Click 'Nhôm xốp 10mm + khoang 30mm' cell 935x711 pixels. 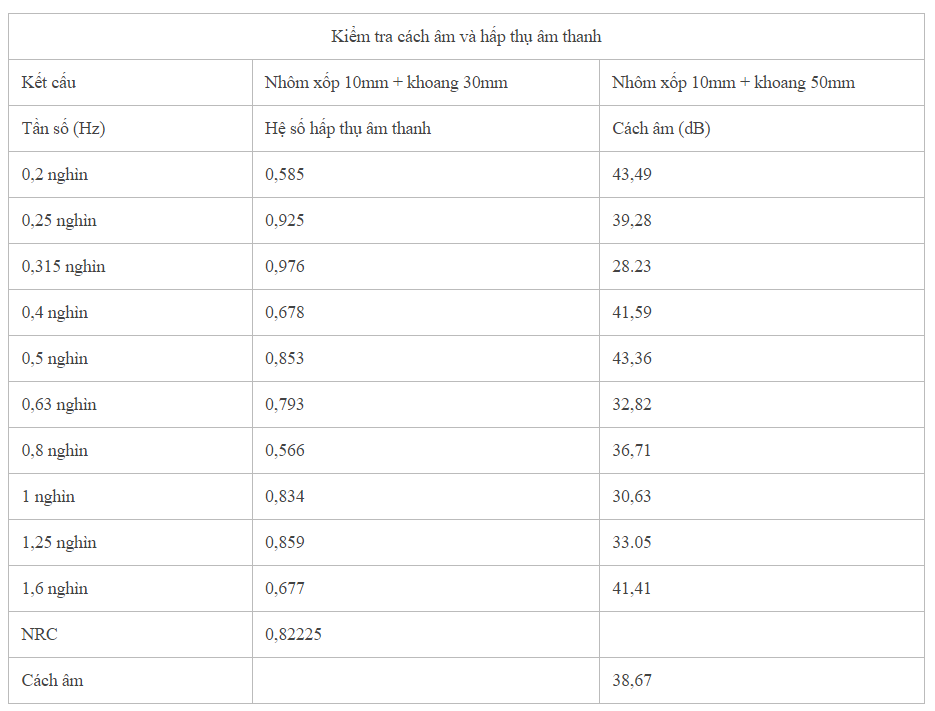386,83
